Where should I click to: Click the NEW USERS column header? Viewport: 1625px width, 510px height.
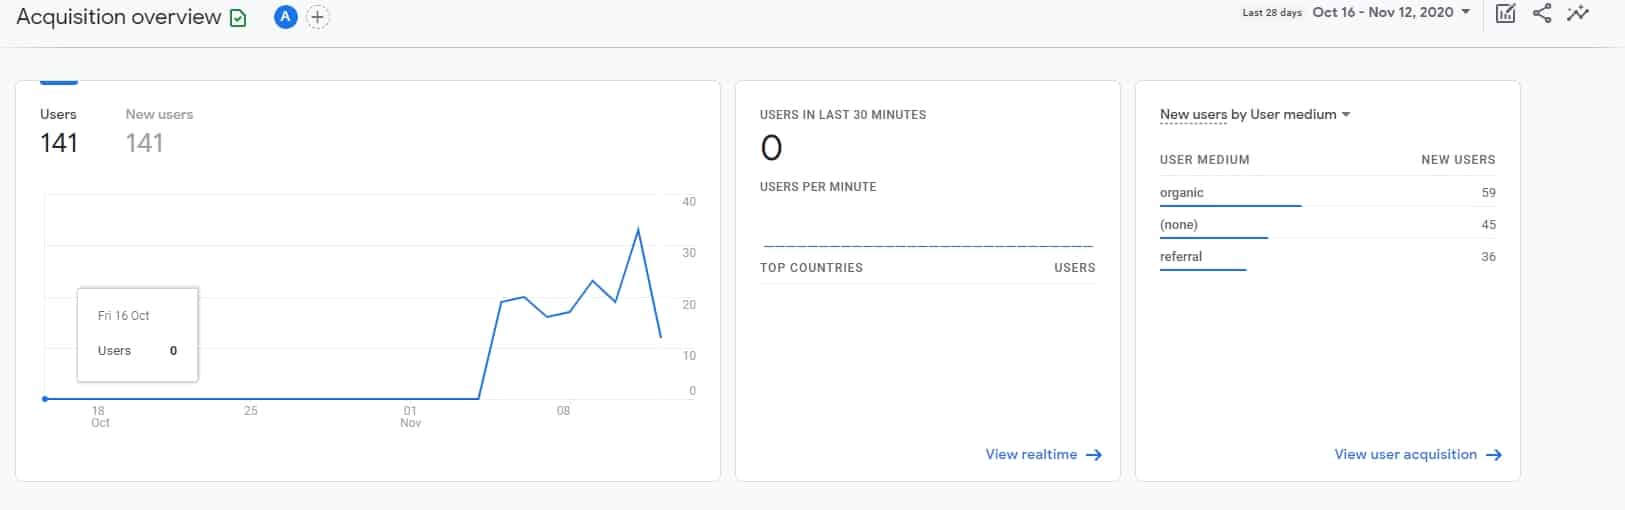pyautogui.click(x=1458, y=159)
